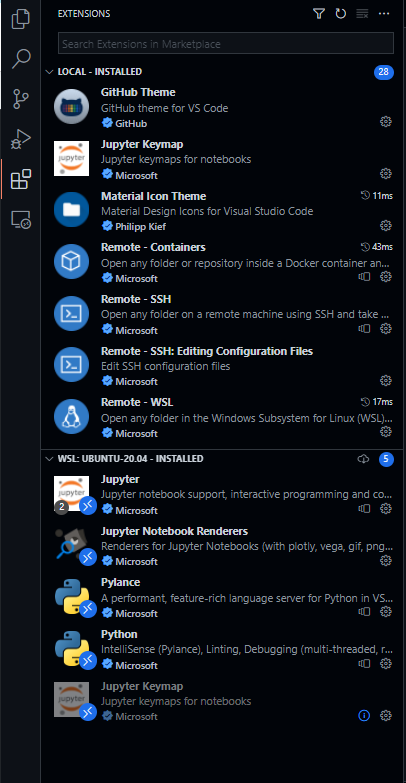Open the Search view icon
This screenshot has width=406, height=783.
click(20, 59)
